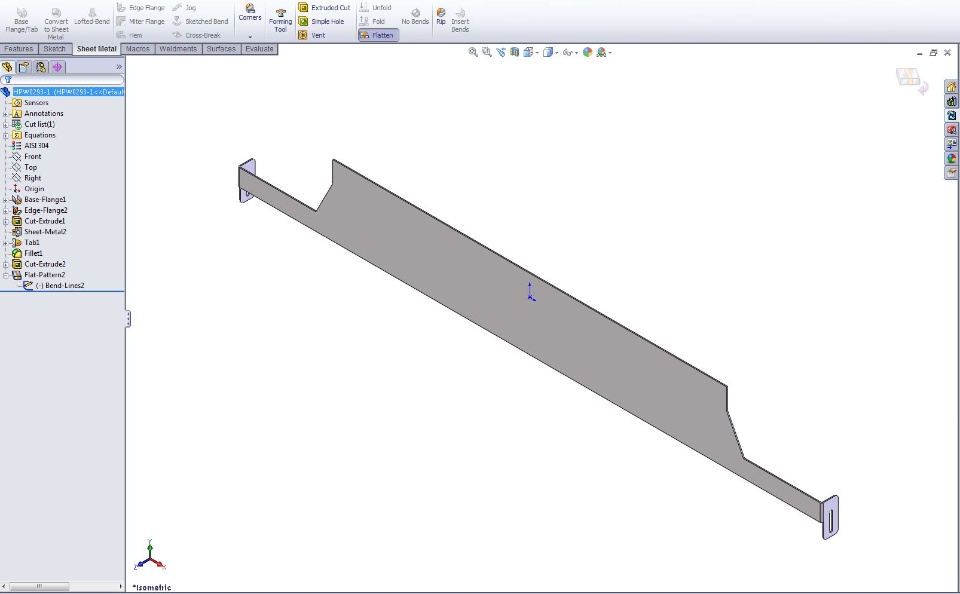The width and height of the screenshot is (960, 594).
Task: Click the feature tree filter field
Action: coord(62,80)
